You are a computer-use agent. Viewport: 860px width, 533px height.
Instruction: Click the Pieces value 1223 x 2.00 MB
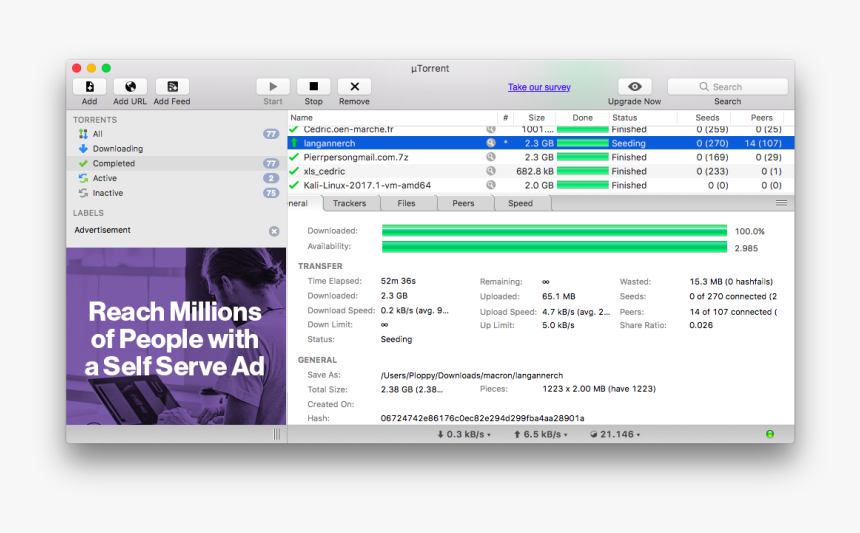coord(599,389)
